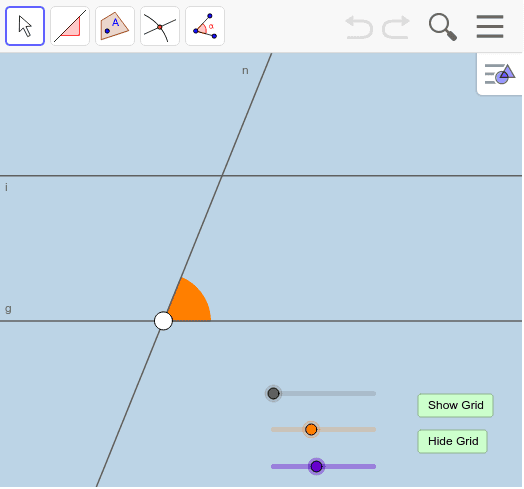Select the Polygon tool
The width and height of the screenshot is (524, 489).
(115, 26)
